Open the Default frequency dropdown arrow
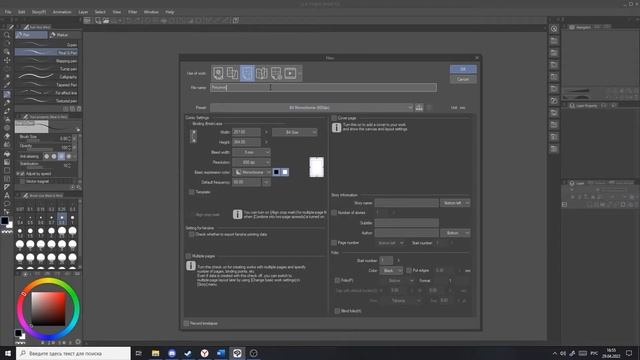The image size is (640, 360). coord(266,182)
